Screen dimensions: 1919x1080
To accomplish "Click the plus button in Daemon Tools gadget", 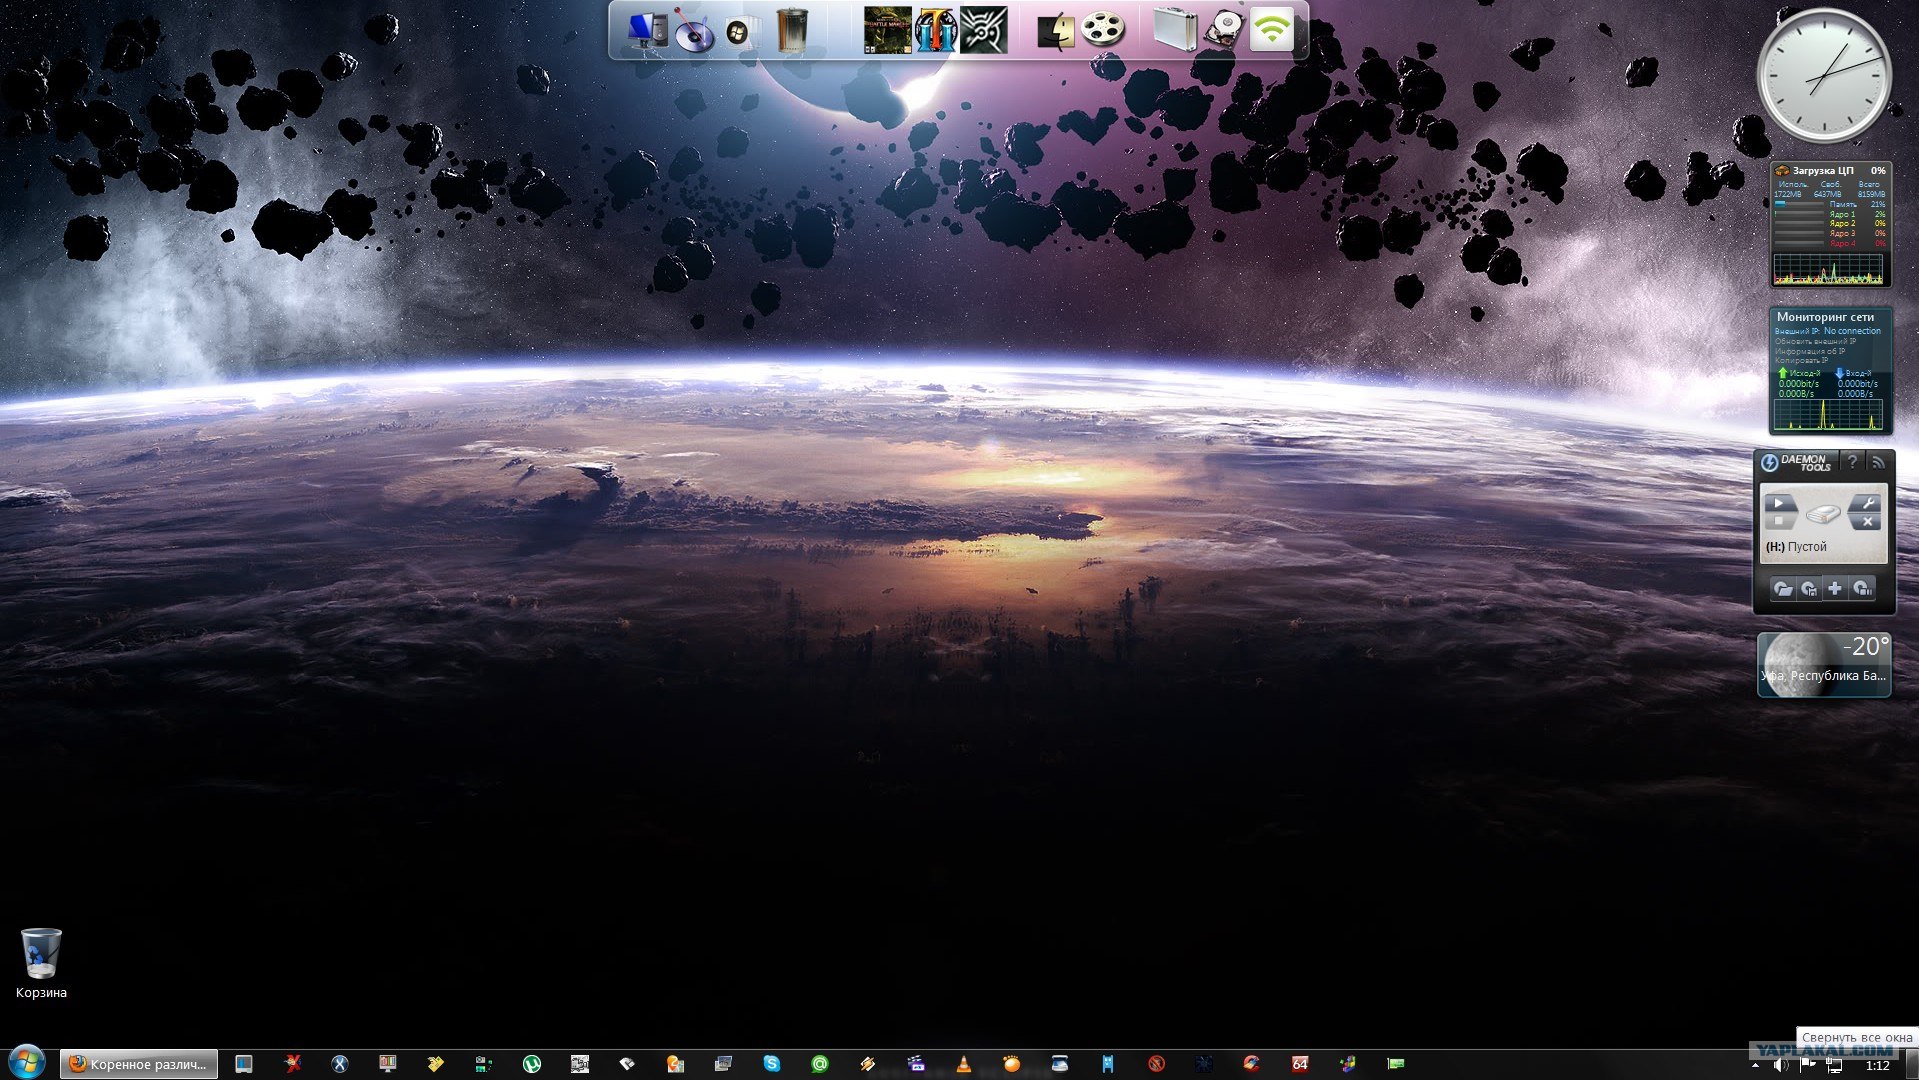I will 1835,589.
